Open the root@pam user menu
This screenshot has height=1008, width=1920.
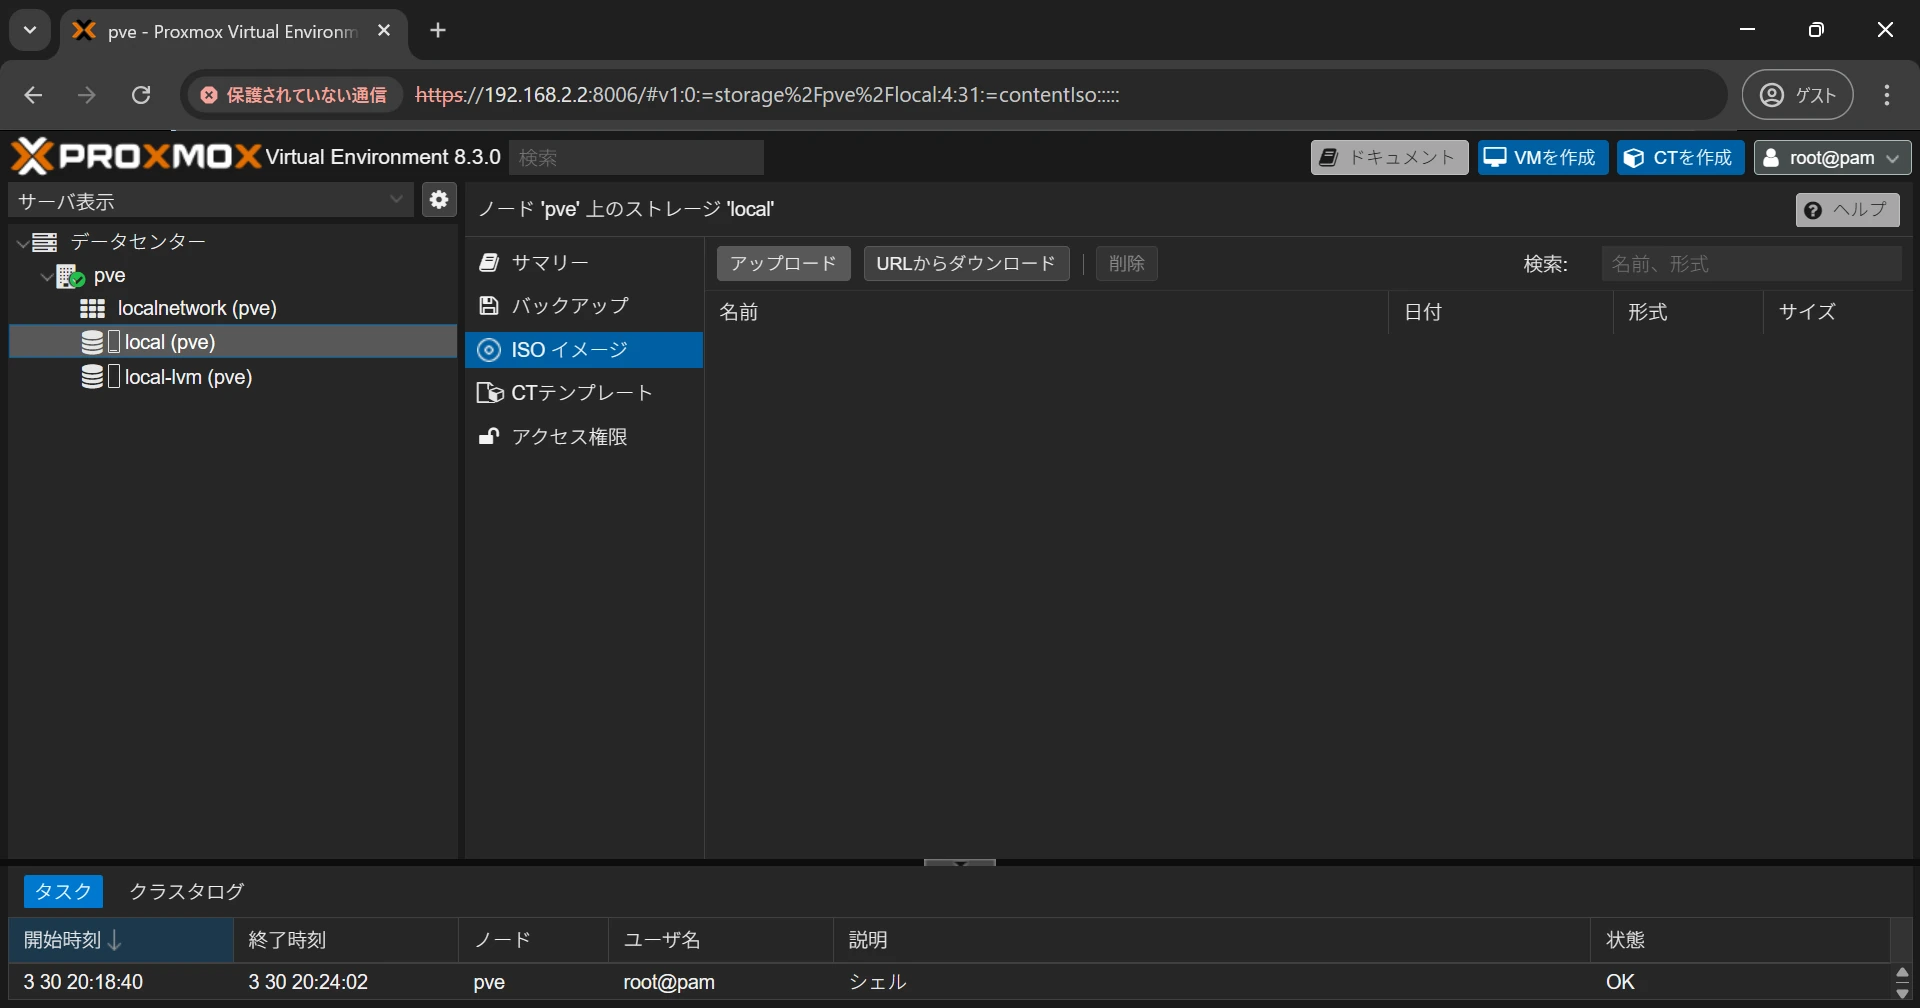pyautogui.click(x=1832, y=158)
